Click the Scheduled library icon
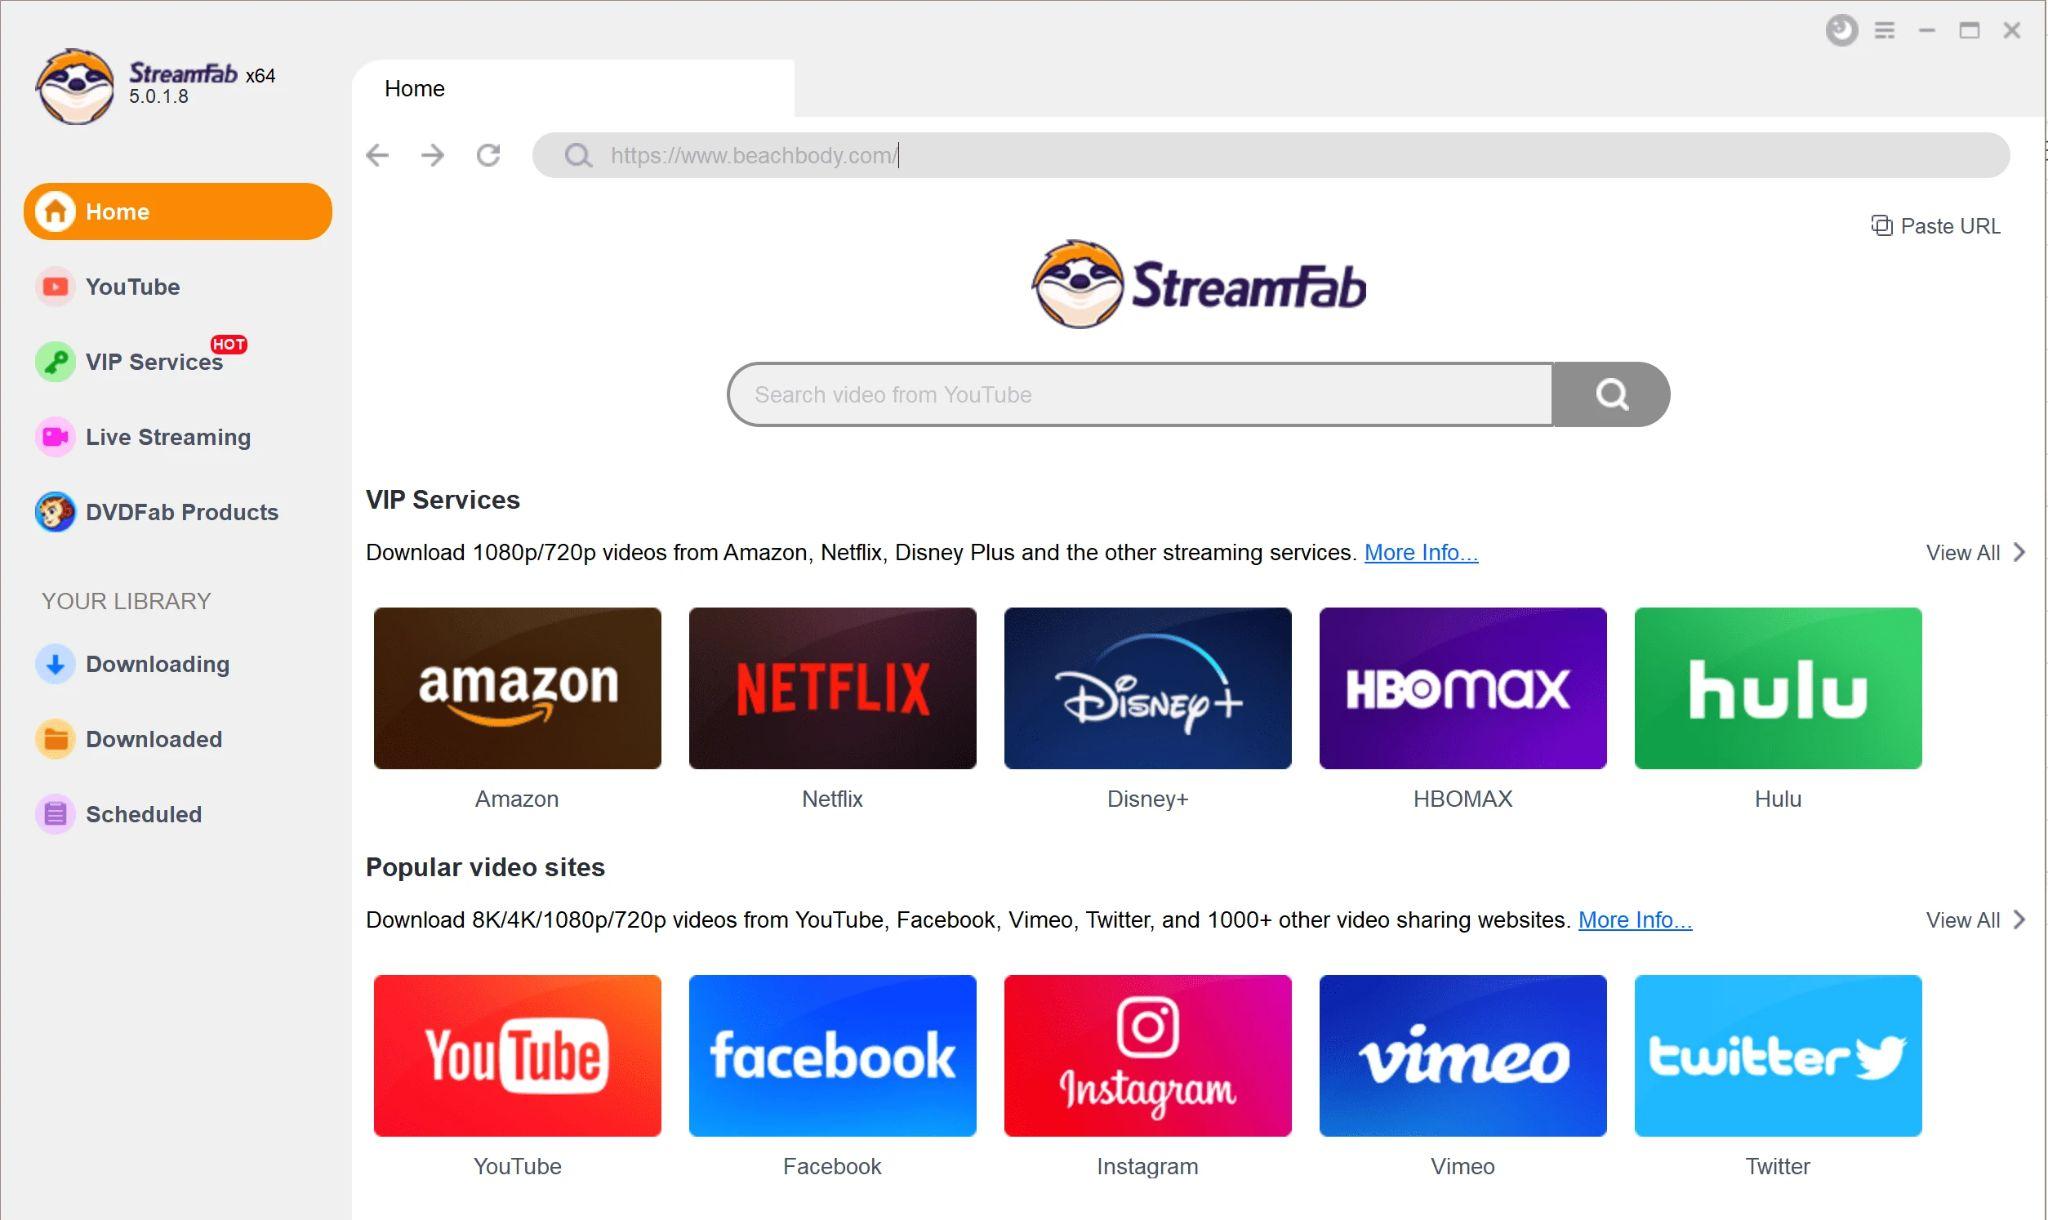This screenshot has height=1220, width=2048. pos(54,813)
